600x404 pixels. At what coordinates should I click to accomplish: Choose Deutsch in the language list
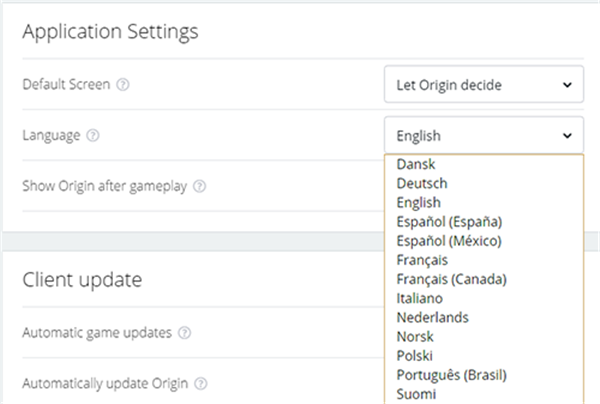coord(421,183)
